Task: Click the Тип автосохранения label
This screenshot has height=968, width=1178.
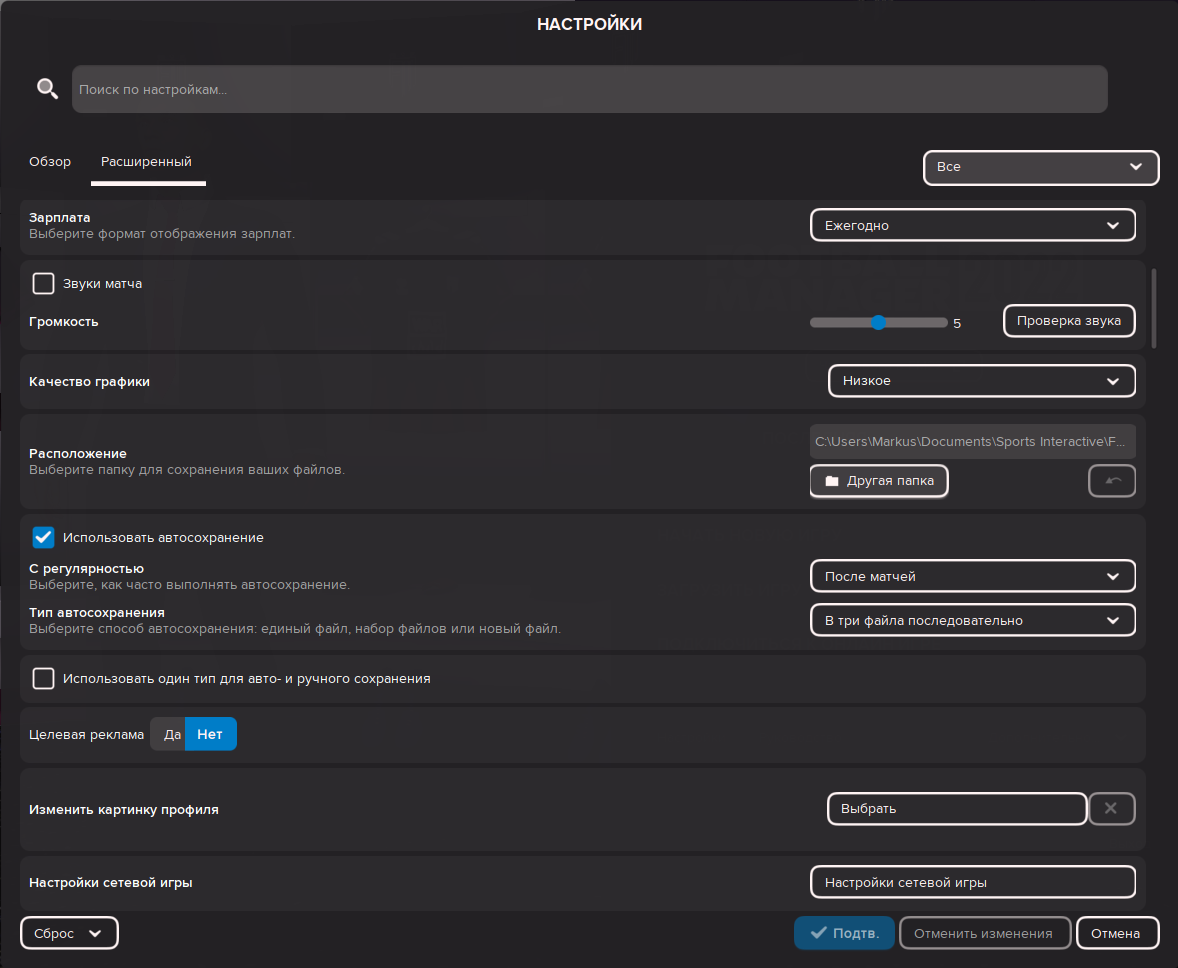Action: click(97, 613)
